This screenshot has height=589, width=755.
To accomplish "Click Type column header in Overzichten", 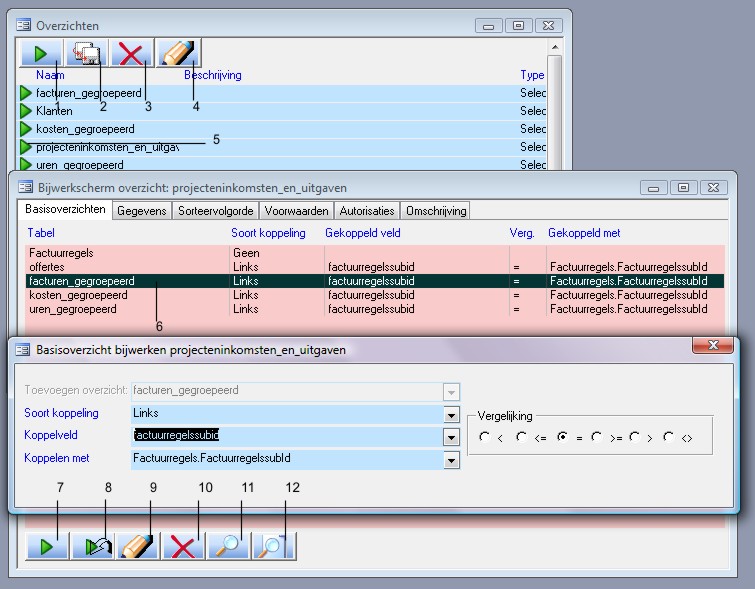I will pos(532,75).
